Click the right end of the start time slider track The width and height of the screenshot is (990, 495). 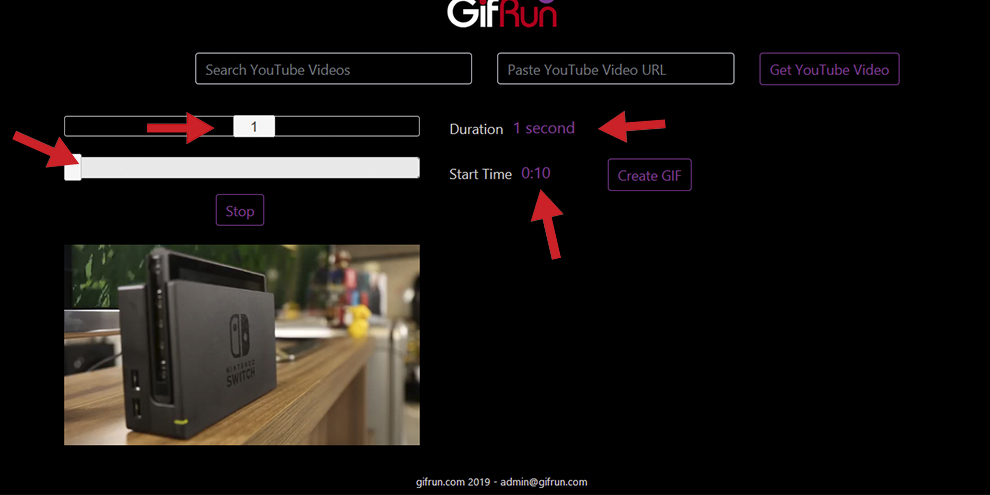412,168
